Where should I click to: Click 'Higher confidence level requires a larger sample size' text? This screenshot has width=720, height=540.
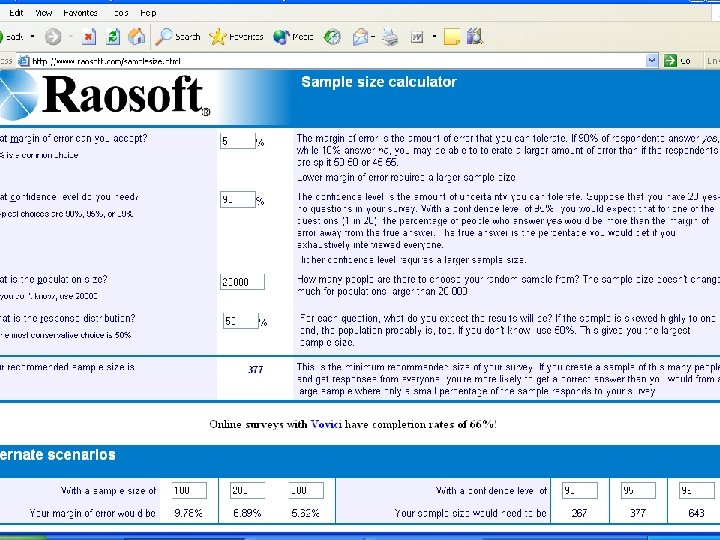tap(412, 260)
